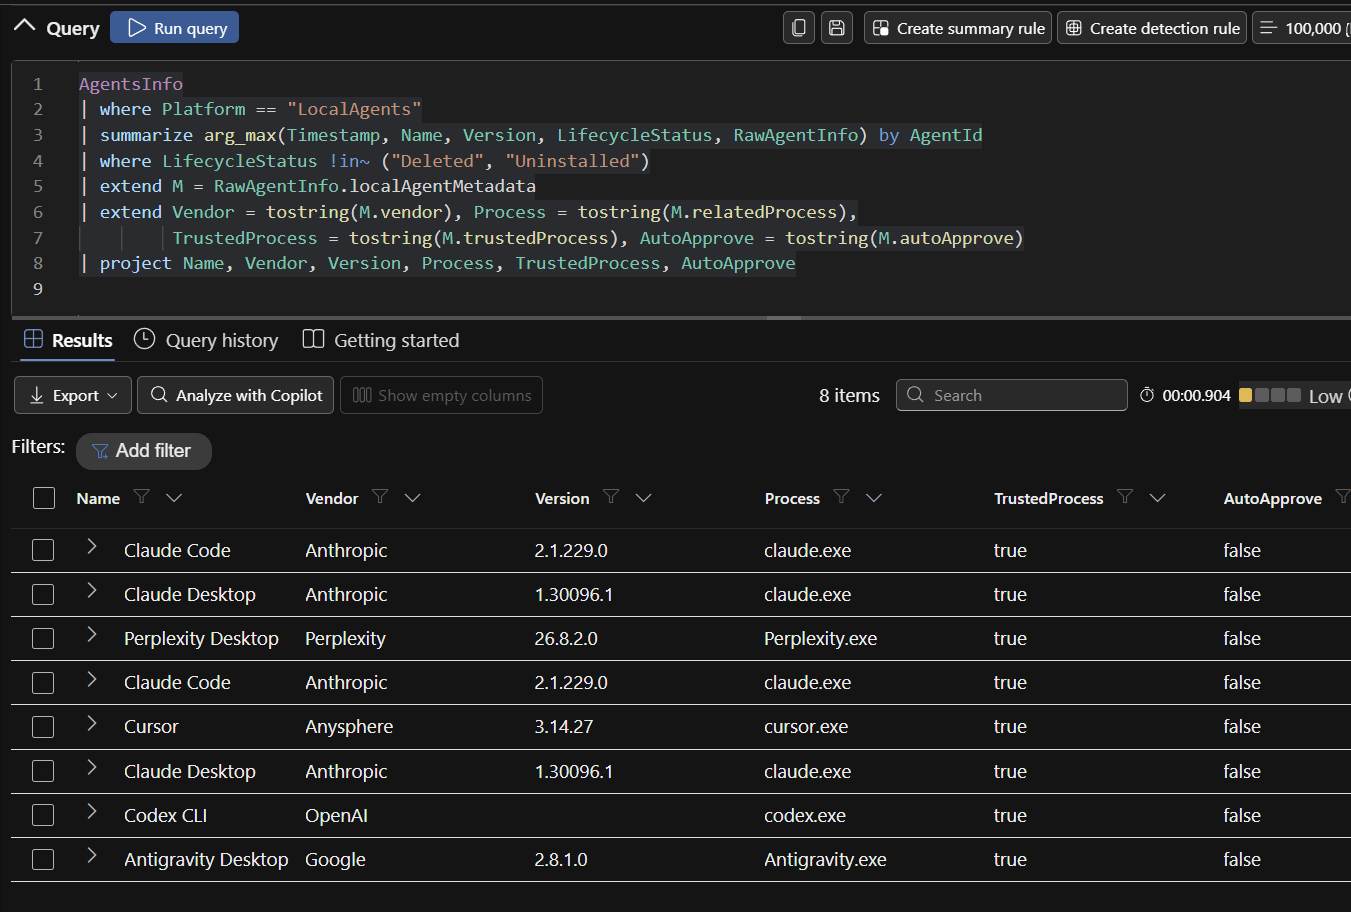Select version 3.14.27 cell
The image size is (1351, 912).
tap(564, 727)
